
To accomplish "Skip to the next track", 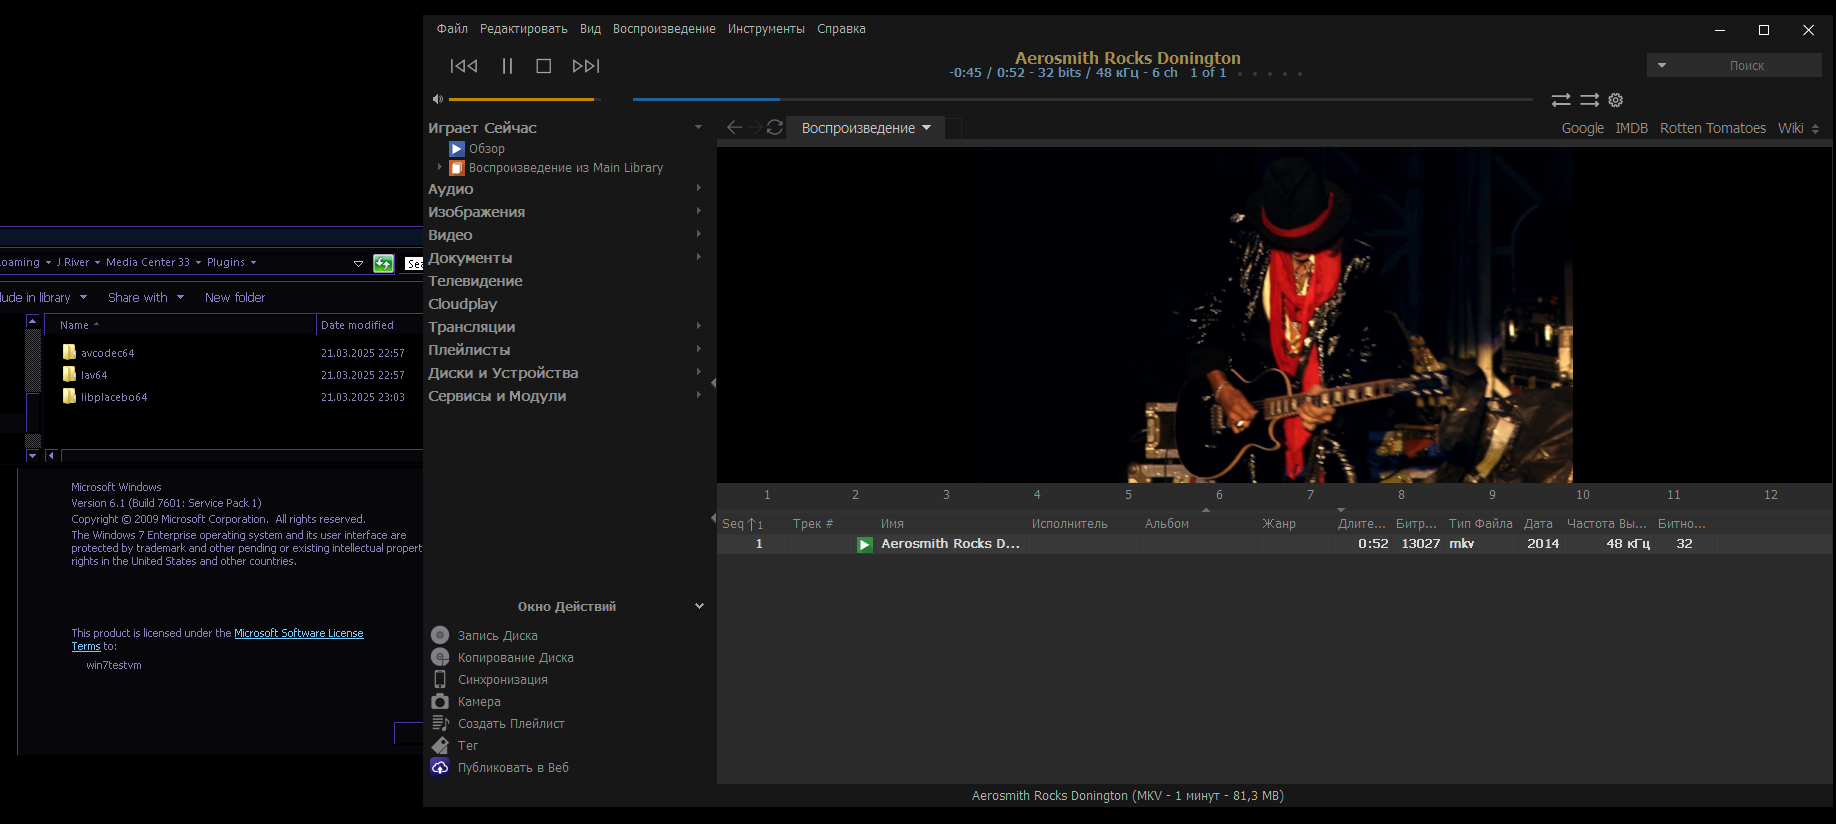I will tap(586, 66).
